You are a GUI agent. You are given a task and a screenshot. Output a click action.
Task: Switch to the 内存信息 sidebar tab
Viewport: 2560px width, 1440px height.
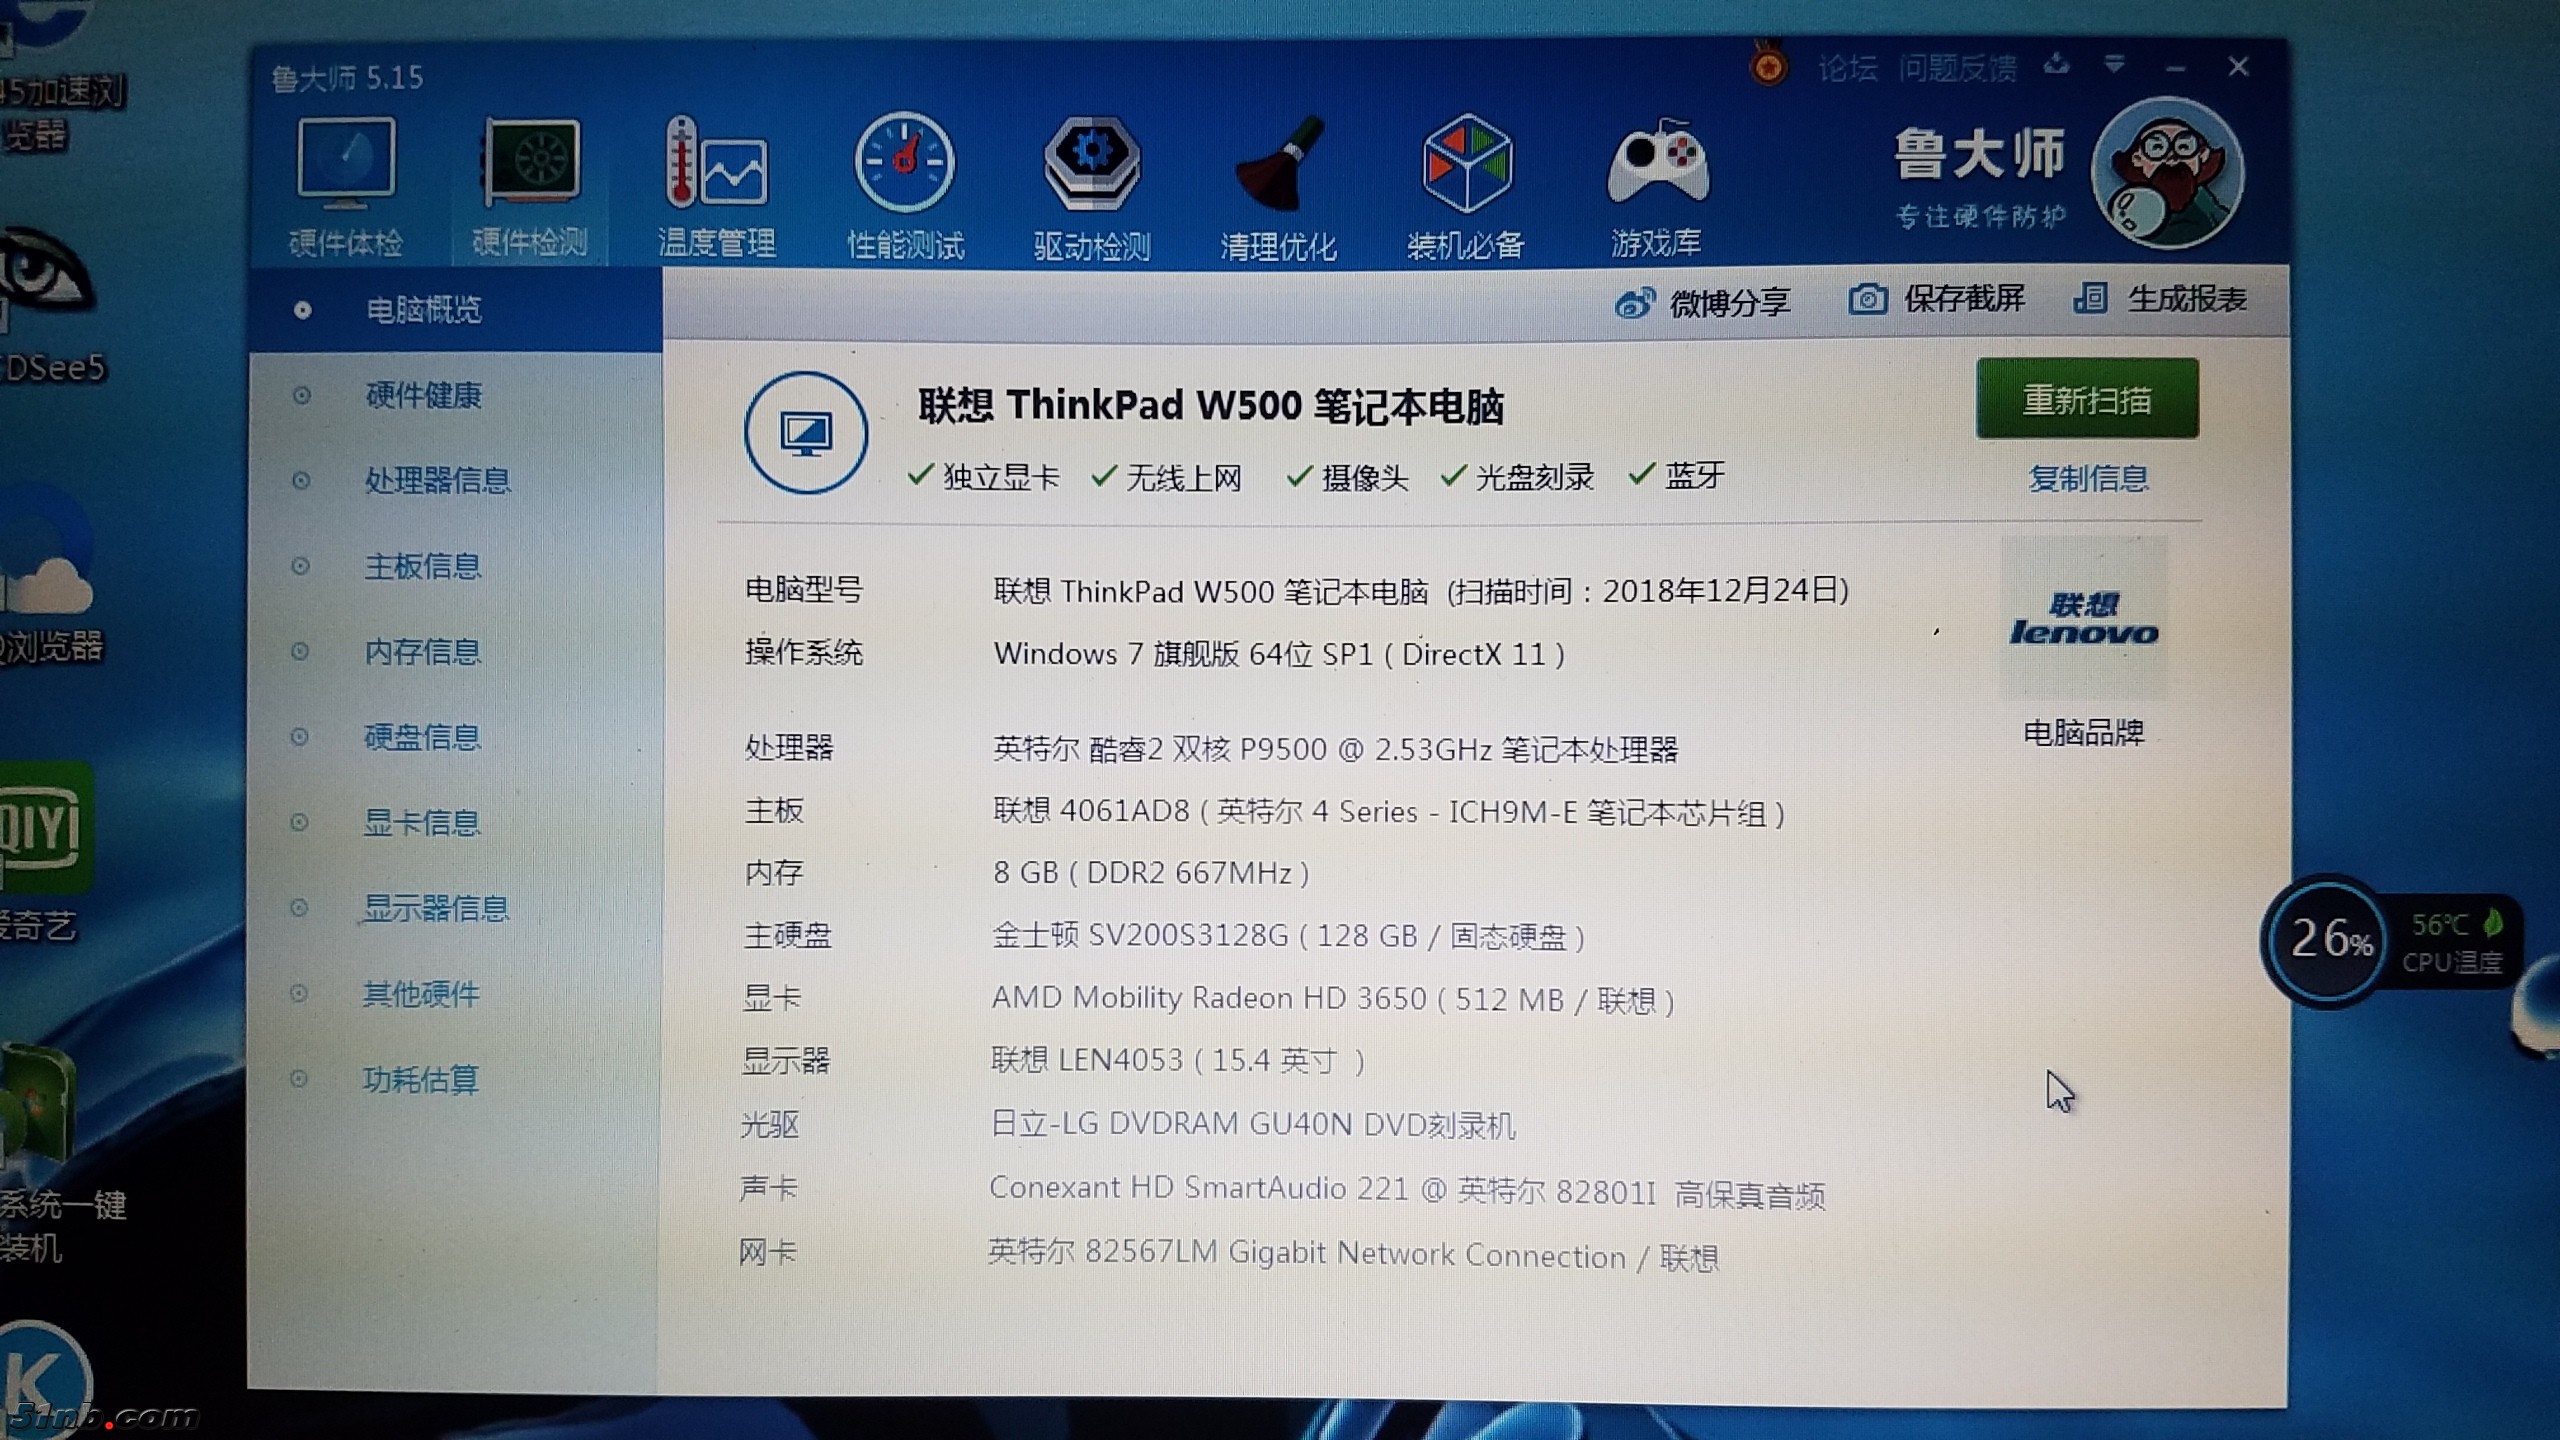[x=422, y=652]
